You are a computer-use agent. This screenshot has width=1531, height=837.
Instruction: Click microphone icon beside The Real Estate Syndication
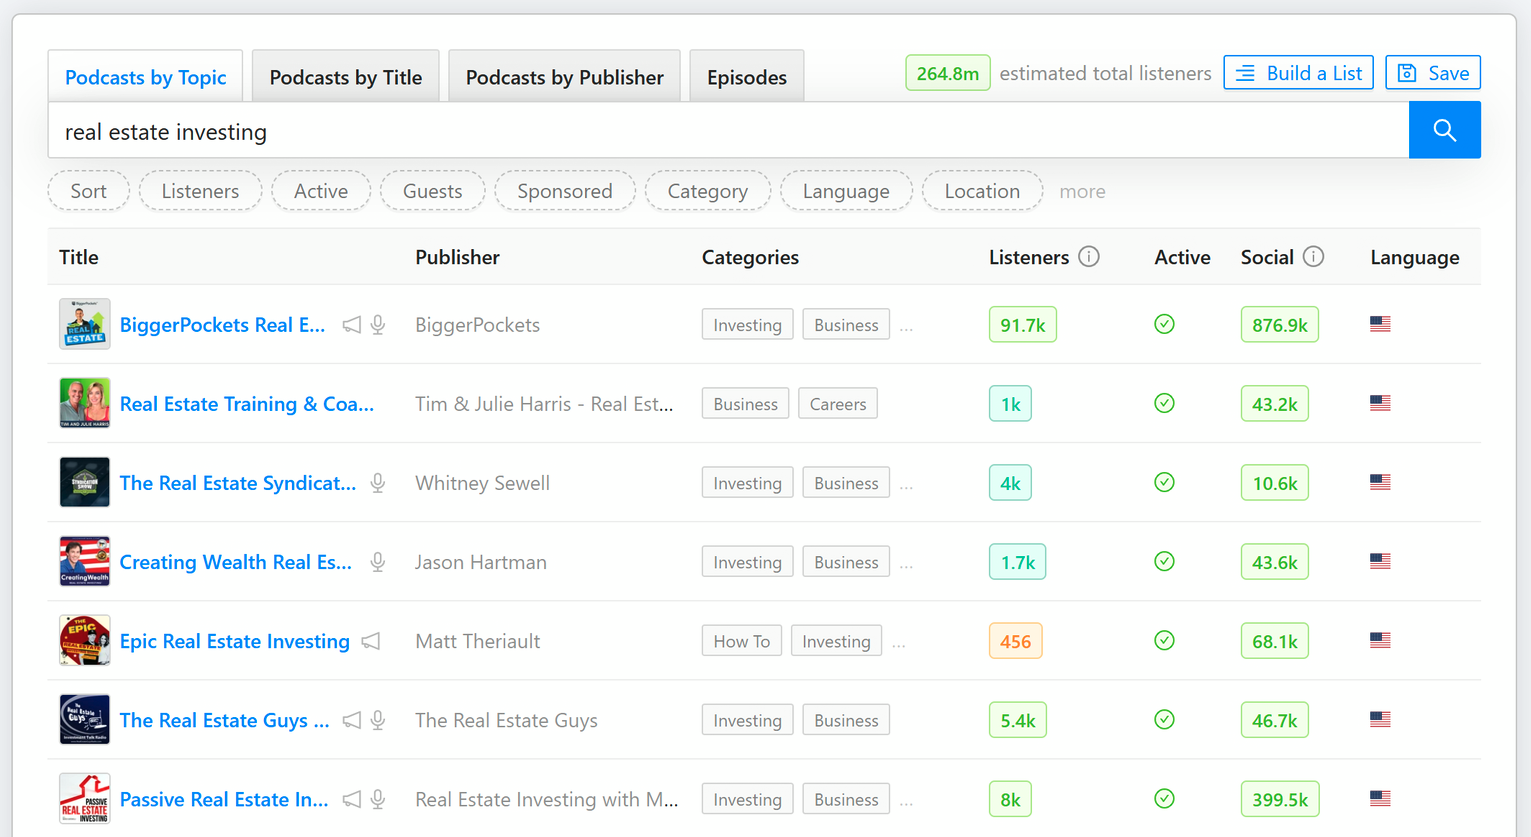point(377,482)
